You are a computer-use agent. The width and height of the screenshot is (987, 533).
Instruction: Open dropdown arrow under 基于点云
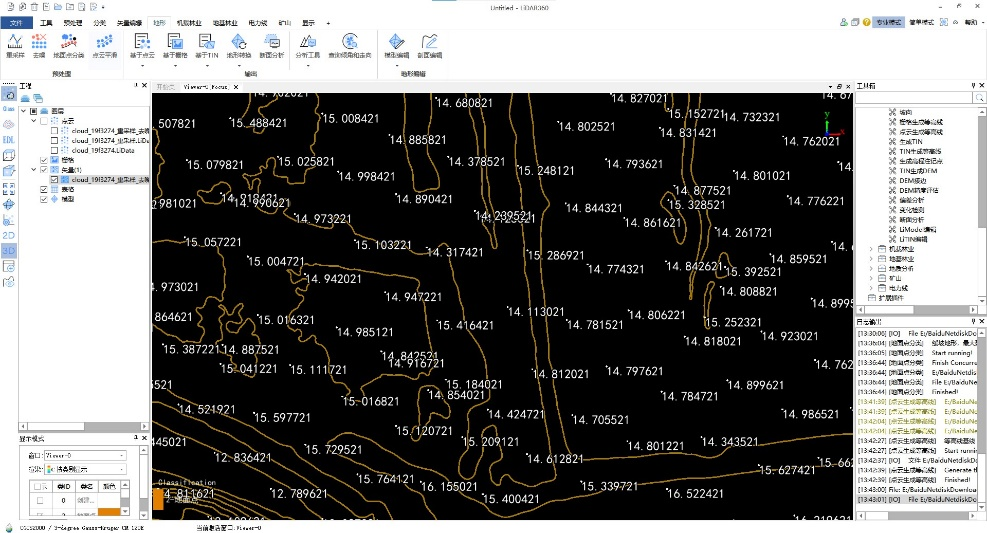[x=142, y=65]
